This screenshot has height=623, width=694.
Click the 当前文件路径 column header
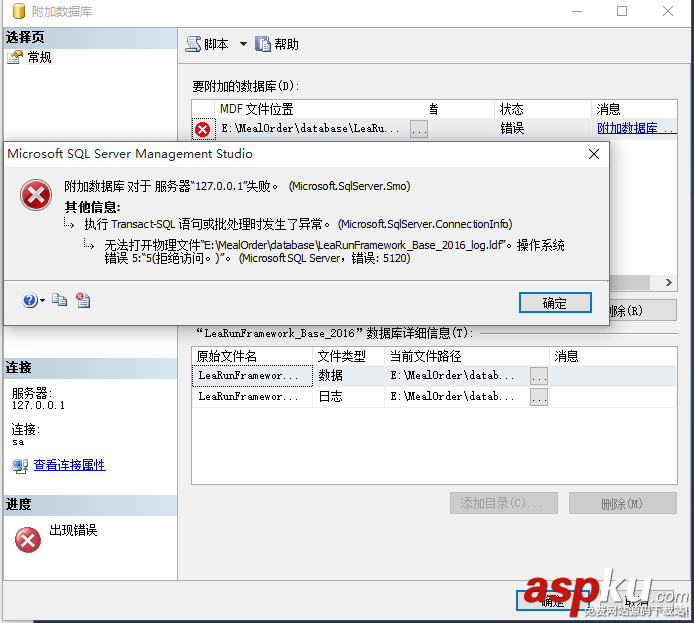point(467,356)
